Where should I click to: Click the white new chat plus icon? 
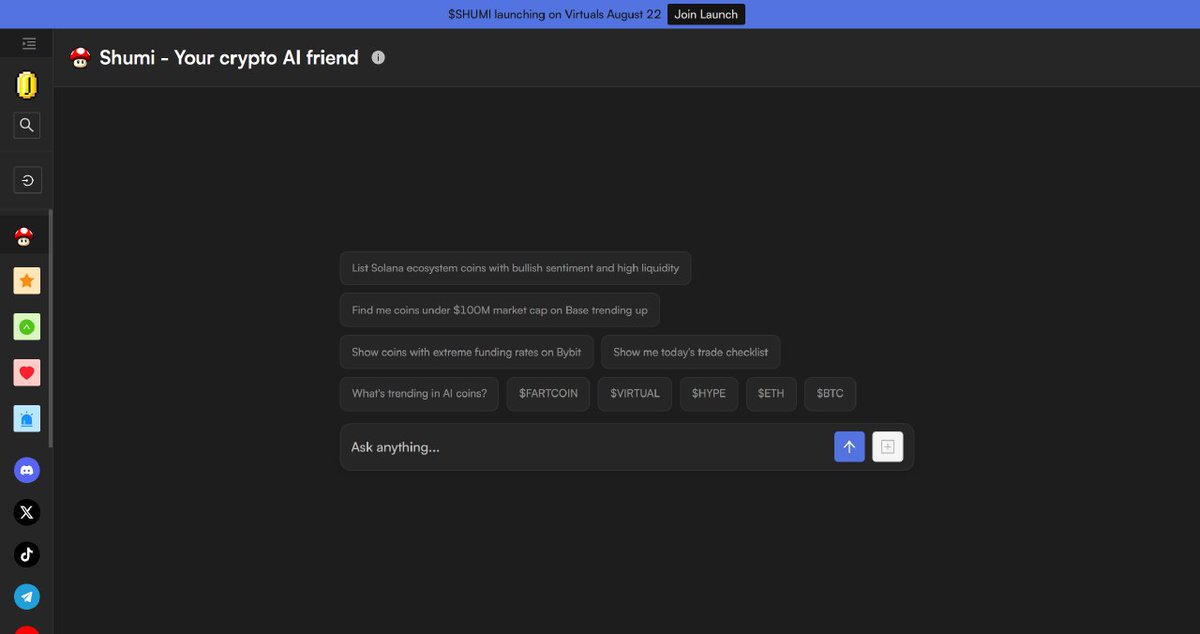point(887,447)
